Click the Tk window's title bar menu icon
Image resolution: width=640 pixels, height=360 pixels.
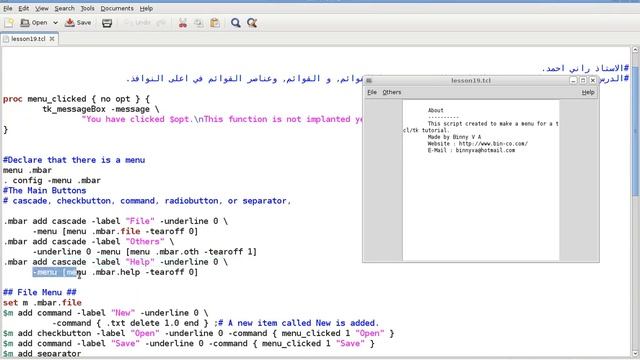(x=369, y=80)
